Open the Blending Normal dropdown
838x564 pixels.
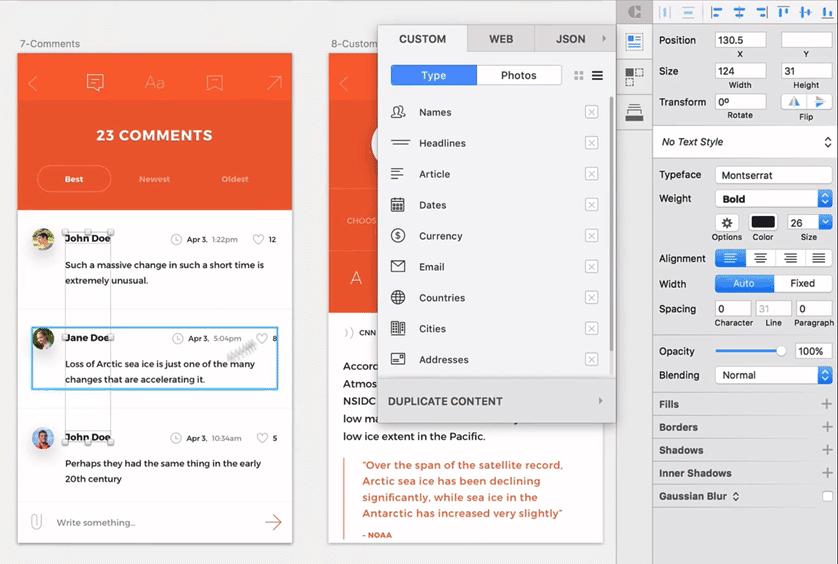point(774,376)
